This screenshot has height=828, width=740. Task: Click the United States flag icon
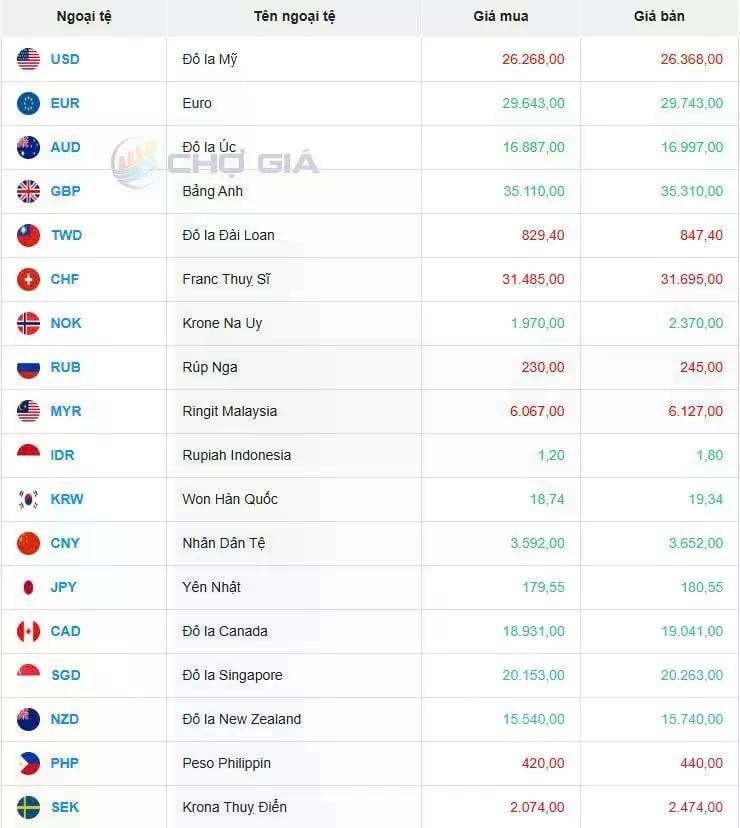coord(29,59)
